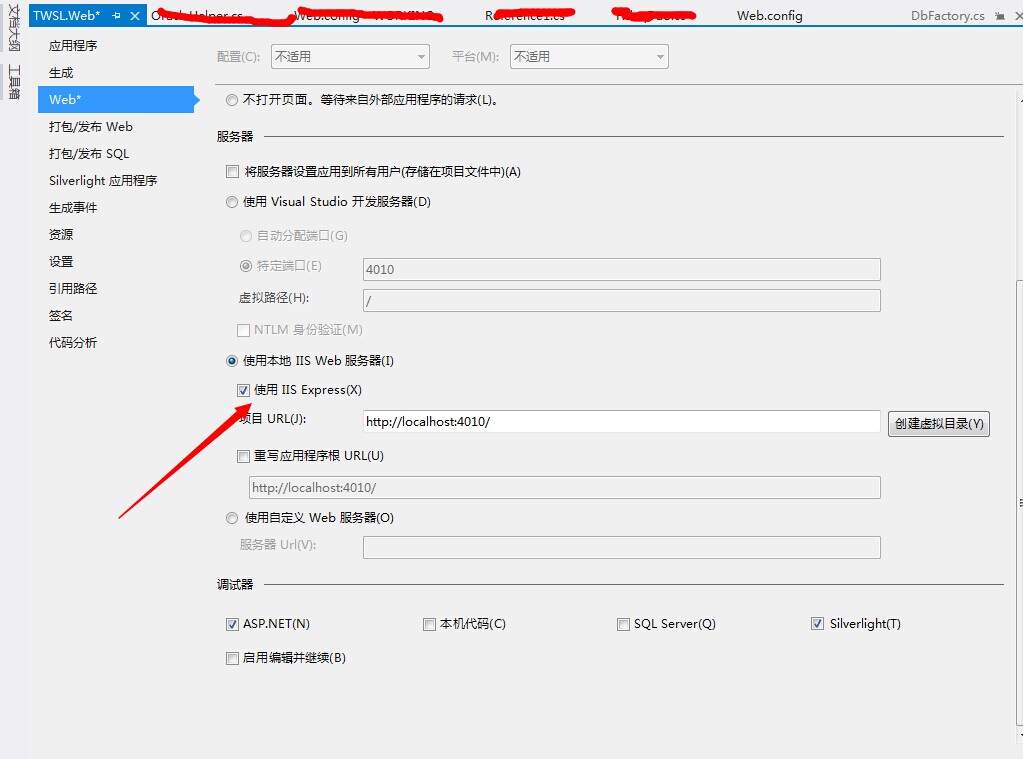
Task: Select 使用自定义 Web 服务器 radio
Action: (232, 518)
